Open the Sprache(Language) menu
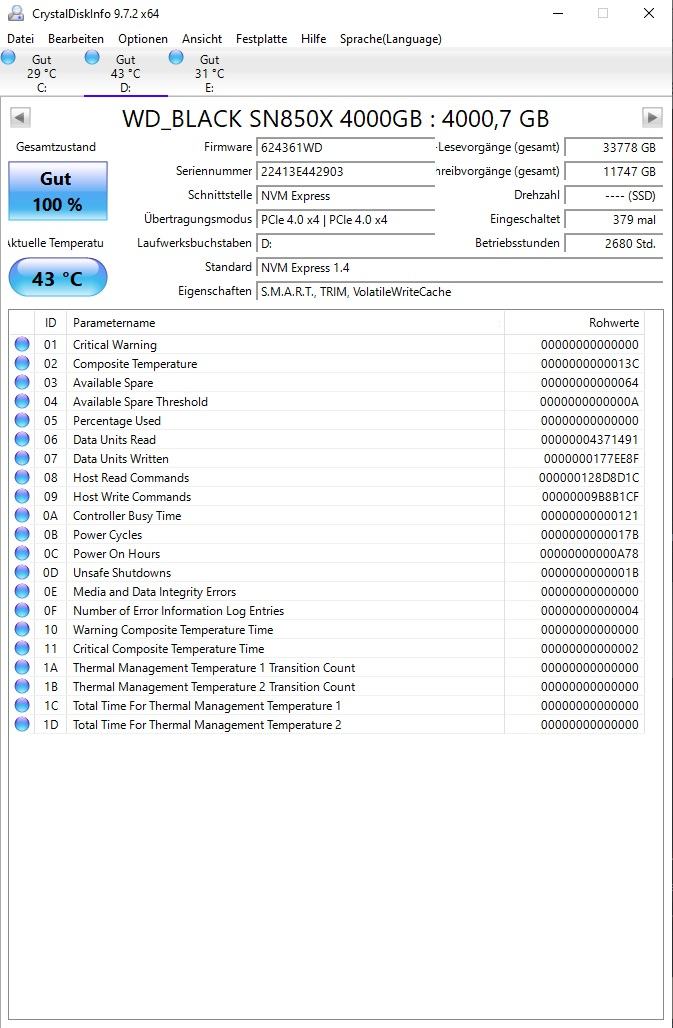Viewport: 673px width, 1028px height. tap(391, 39)
